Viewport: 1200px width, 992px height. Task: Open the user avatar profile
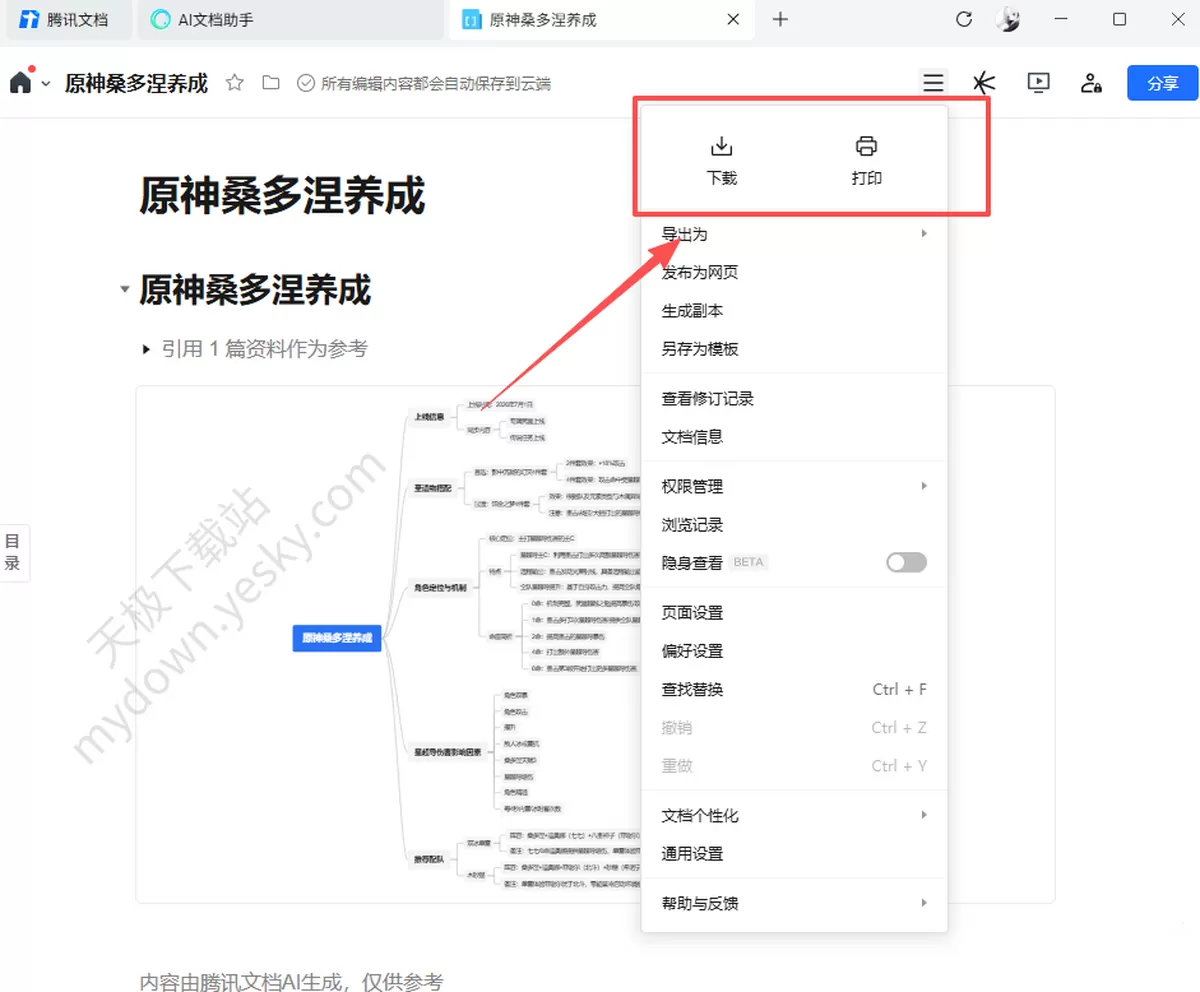pyautogui.click(x=1008, y=19)
